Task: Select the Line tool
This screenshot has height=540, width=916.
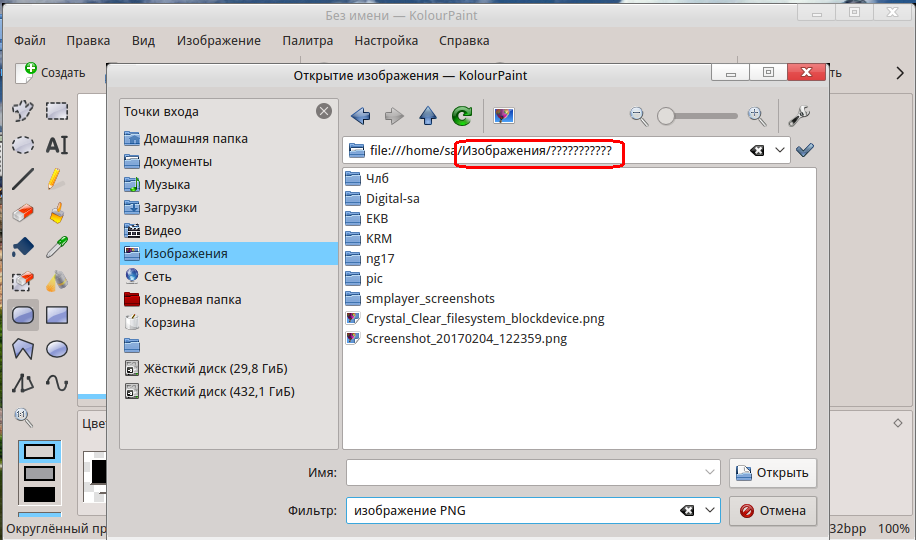Action: pos(23,179)
